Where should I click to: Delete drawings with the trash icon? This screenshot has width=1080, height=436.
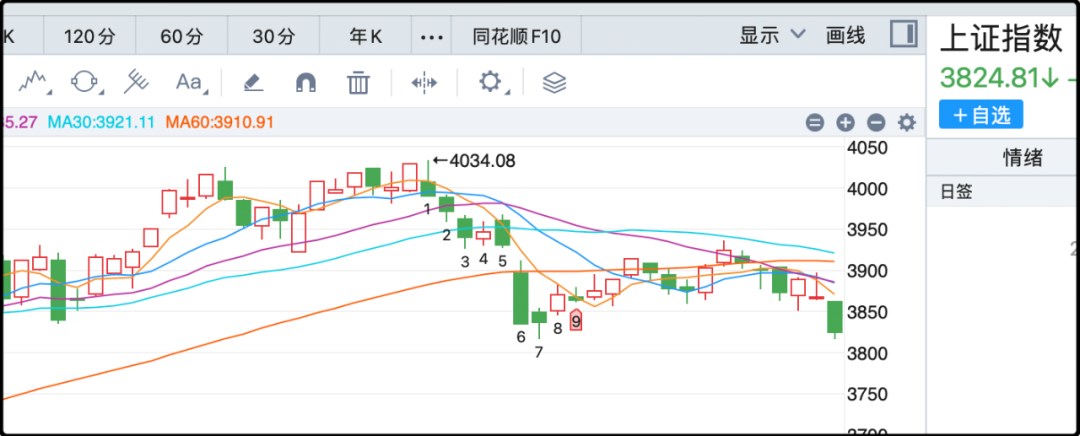point(357,83)
